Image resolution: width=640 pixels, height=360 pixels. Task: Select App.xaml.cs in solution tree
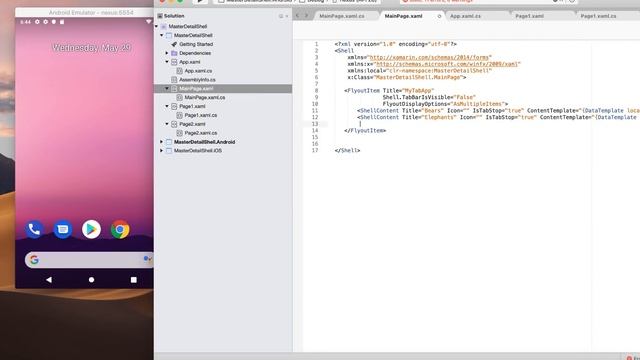[198, 71]
